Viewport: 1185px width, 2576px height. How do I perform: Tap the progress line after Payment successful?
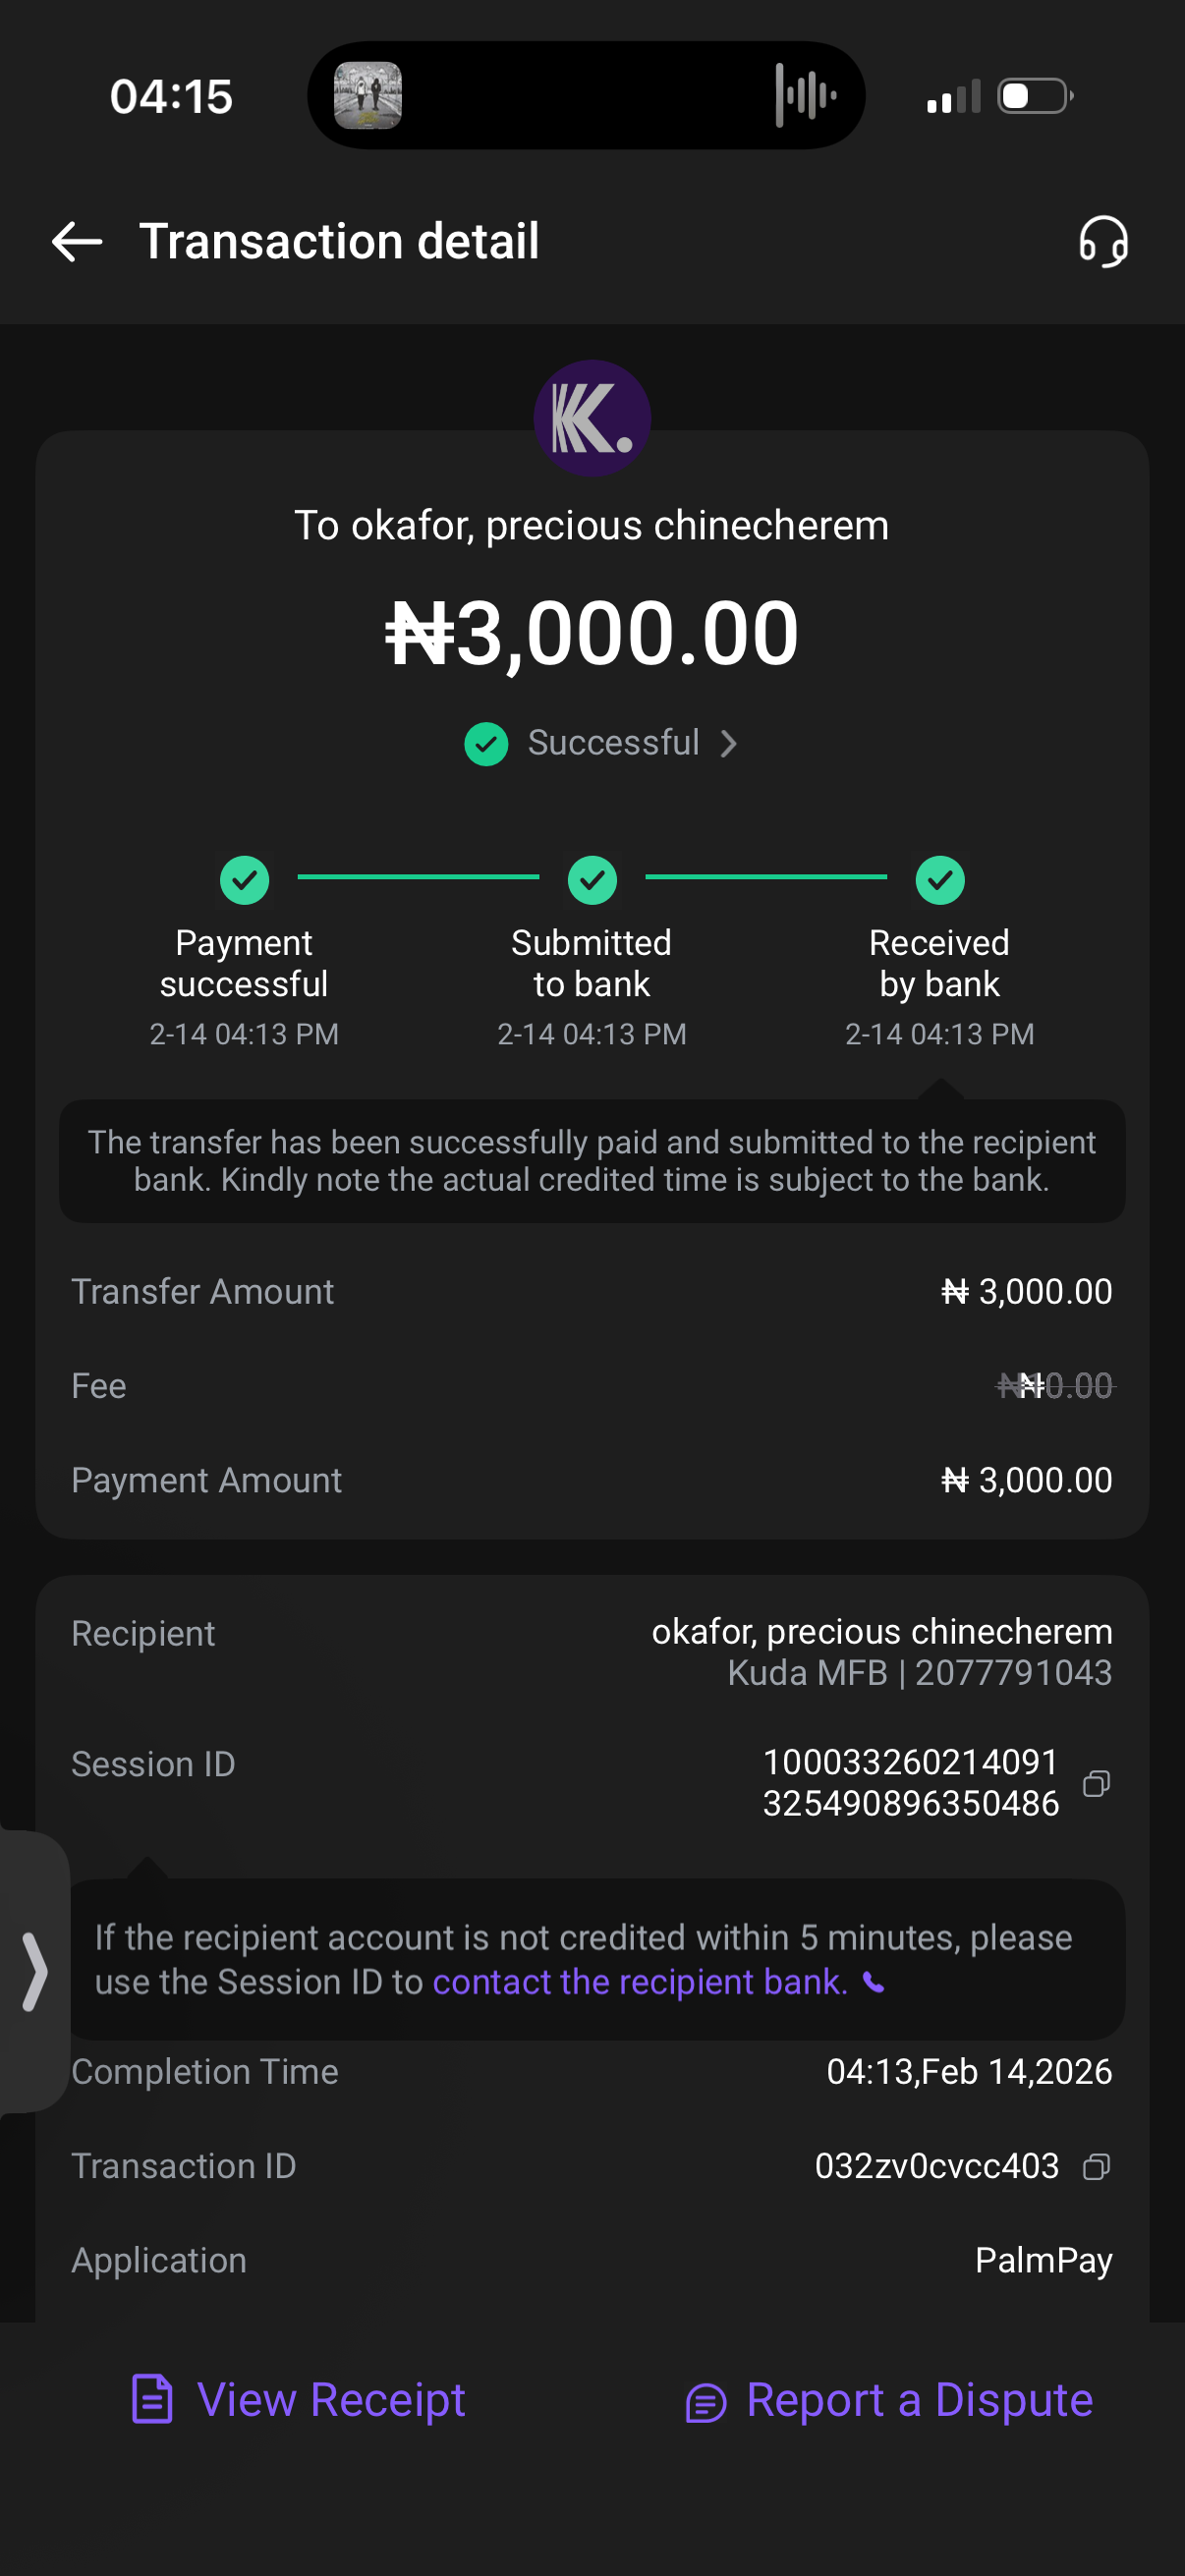tap(418, 877)
